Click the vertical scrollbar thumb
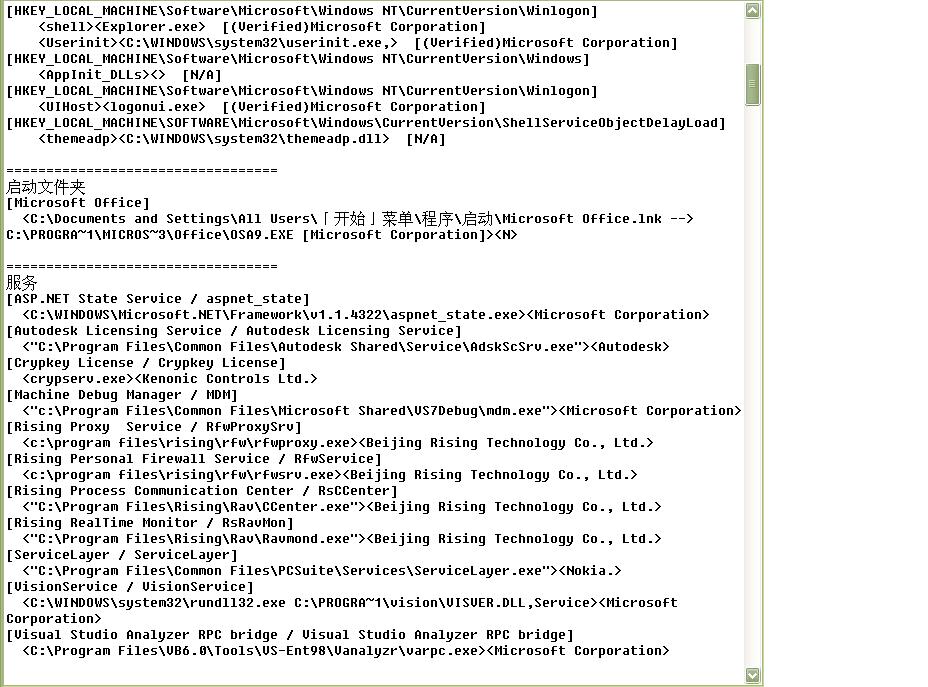Screen dimensions: 928x687 tap(752, 85)
